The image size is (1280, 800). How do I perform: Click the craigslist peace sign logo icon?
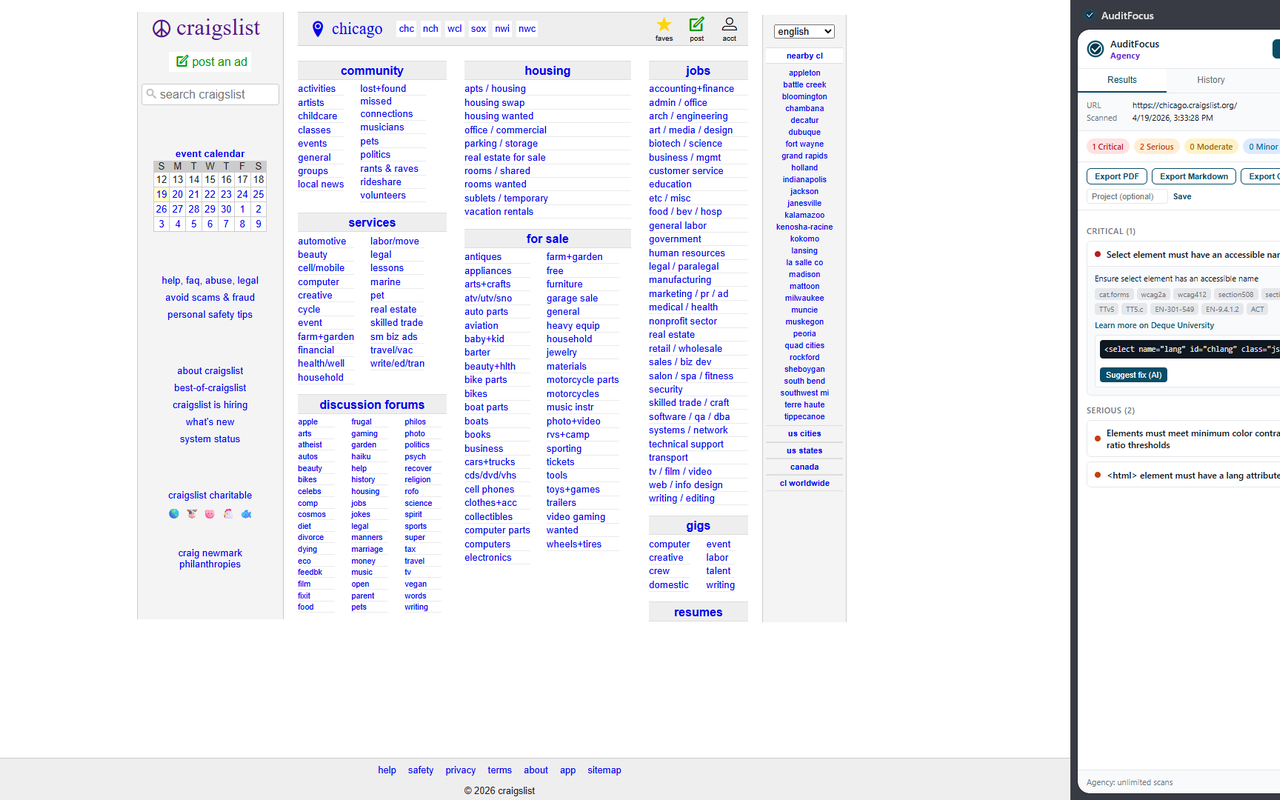tap(162, 28)
